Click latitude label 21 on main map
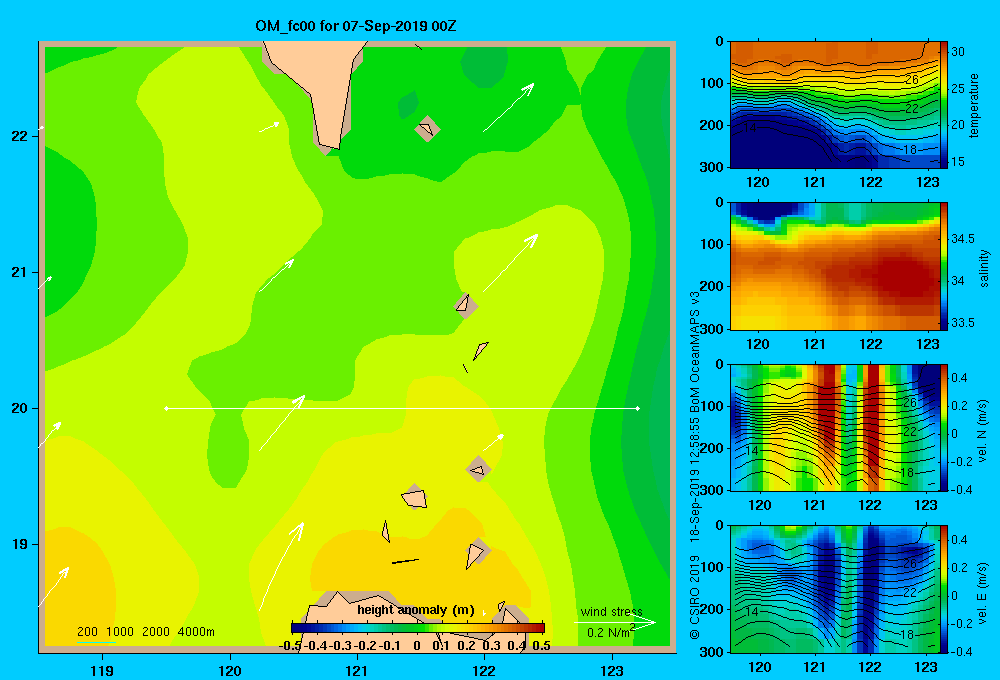Screen dimensions: 1000x680 coord(20,272)
